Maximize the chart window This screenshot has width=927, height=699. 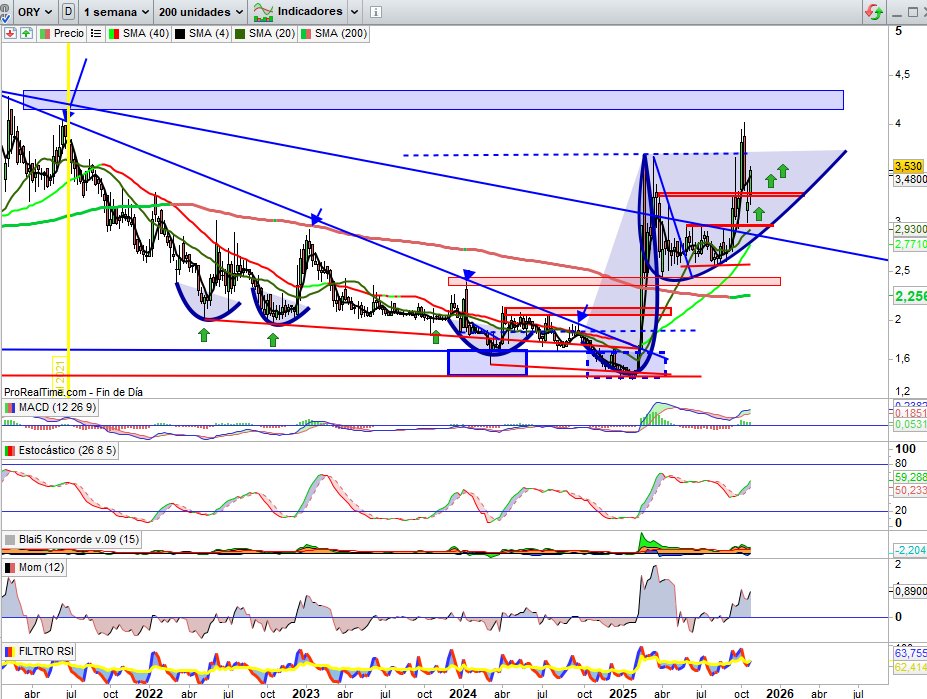tap(913, 12)
